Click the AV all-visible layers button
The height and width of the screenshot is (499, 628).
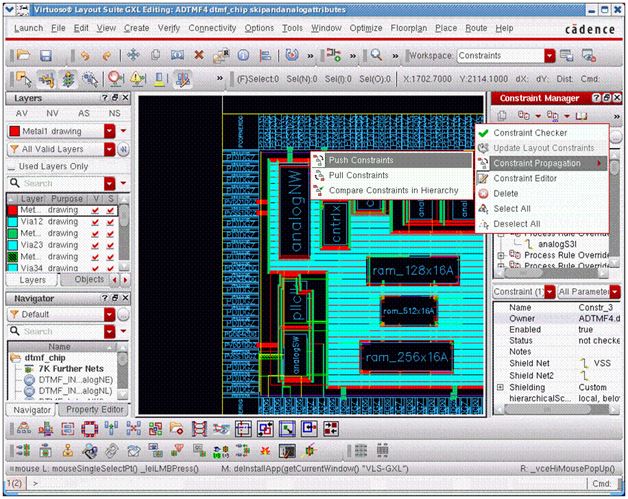[x=22, y=113]
